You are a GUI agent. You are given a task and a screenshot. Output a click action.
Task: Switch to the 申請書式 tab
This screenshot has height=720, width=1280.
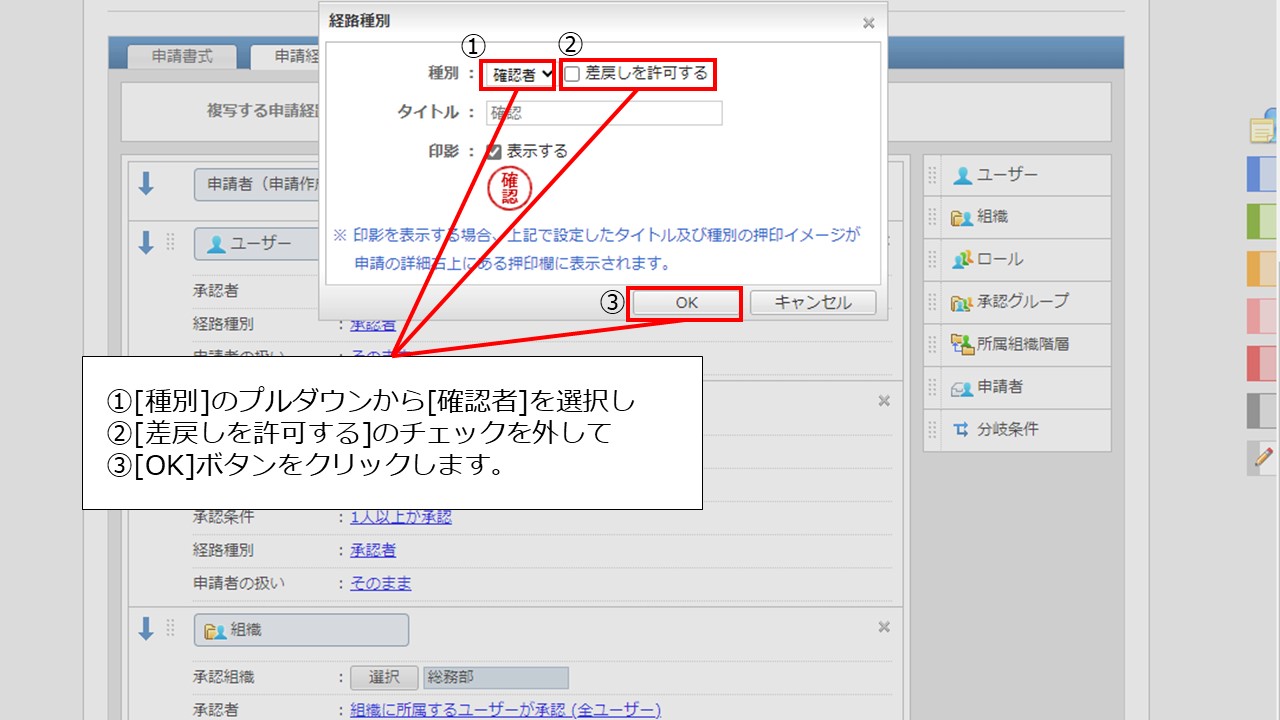coord(182,57)
